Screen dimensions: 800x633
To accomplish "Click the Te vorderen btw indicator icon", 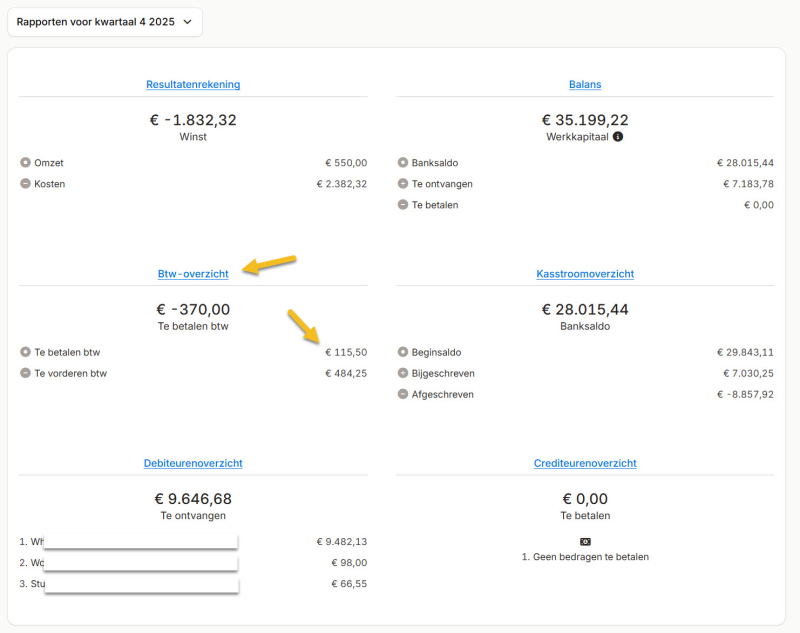I will click(x=24, y=373).
